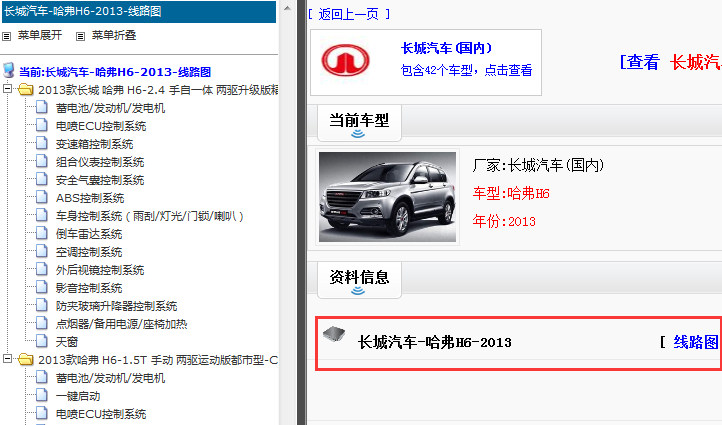The image size is (722, 425).
Task: Click the 厂家:长城汽车(国内) text
Action: pyautogui.click(x=538, y=165)
